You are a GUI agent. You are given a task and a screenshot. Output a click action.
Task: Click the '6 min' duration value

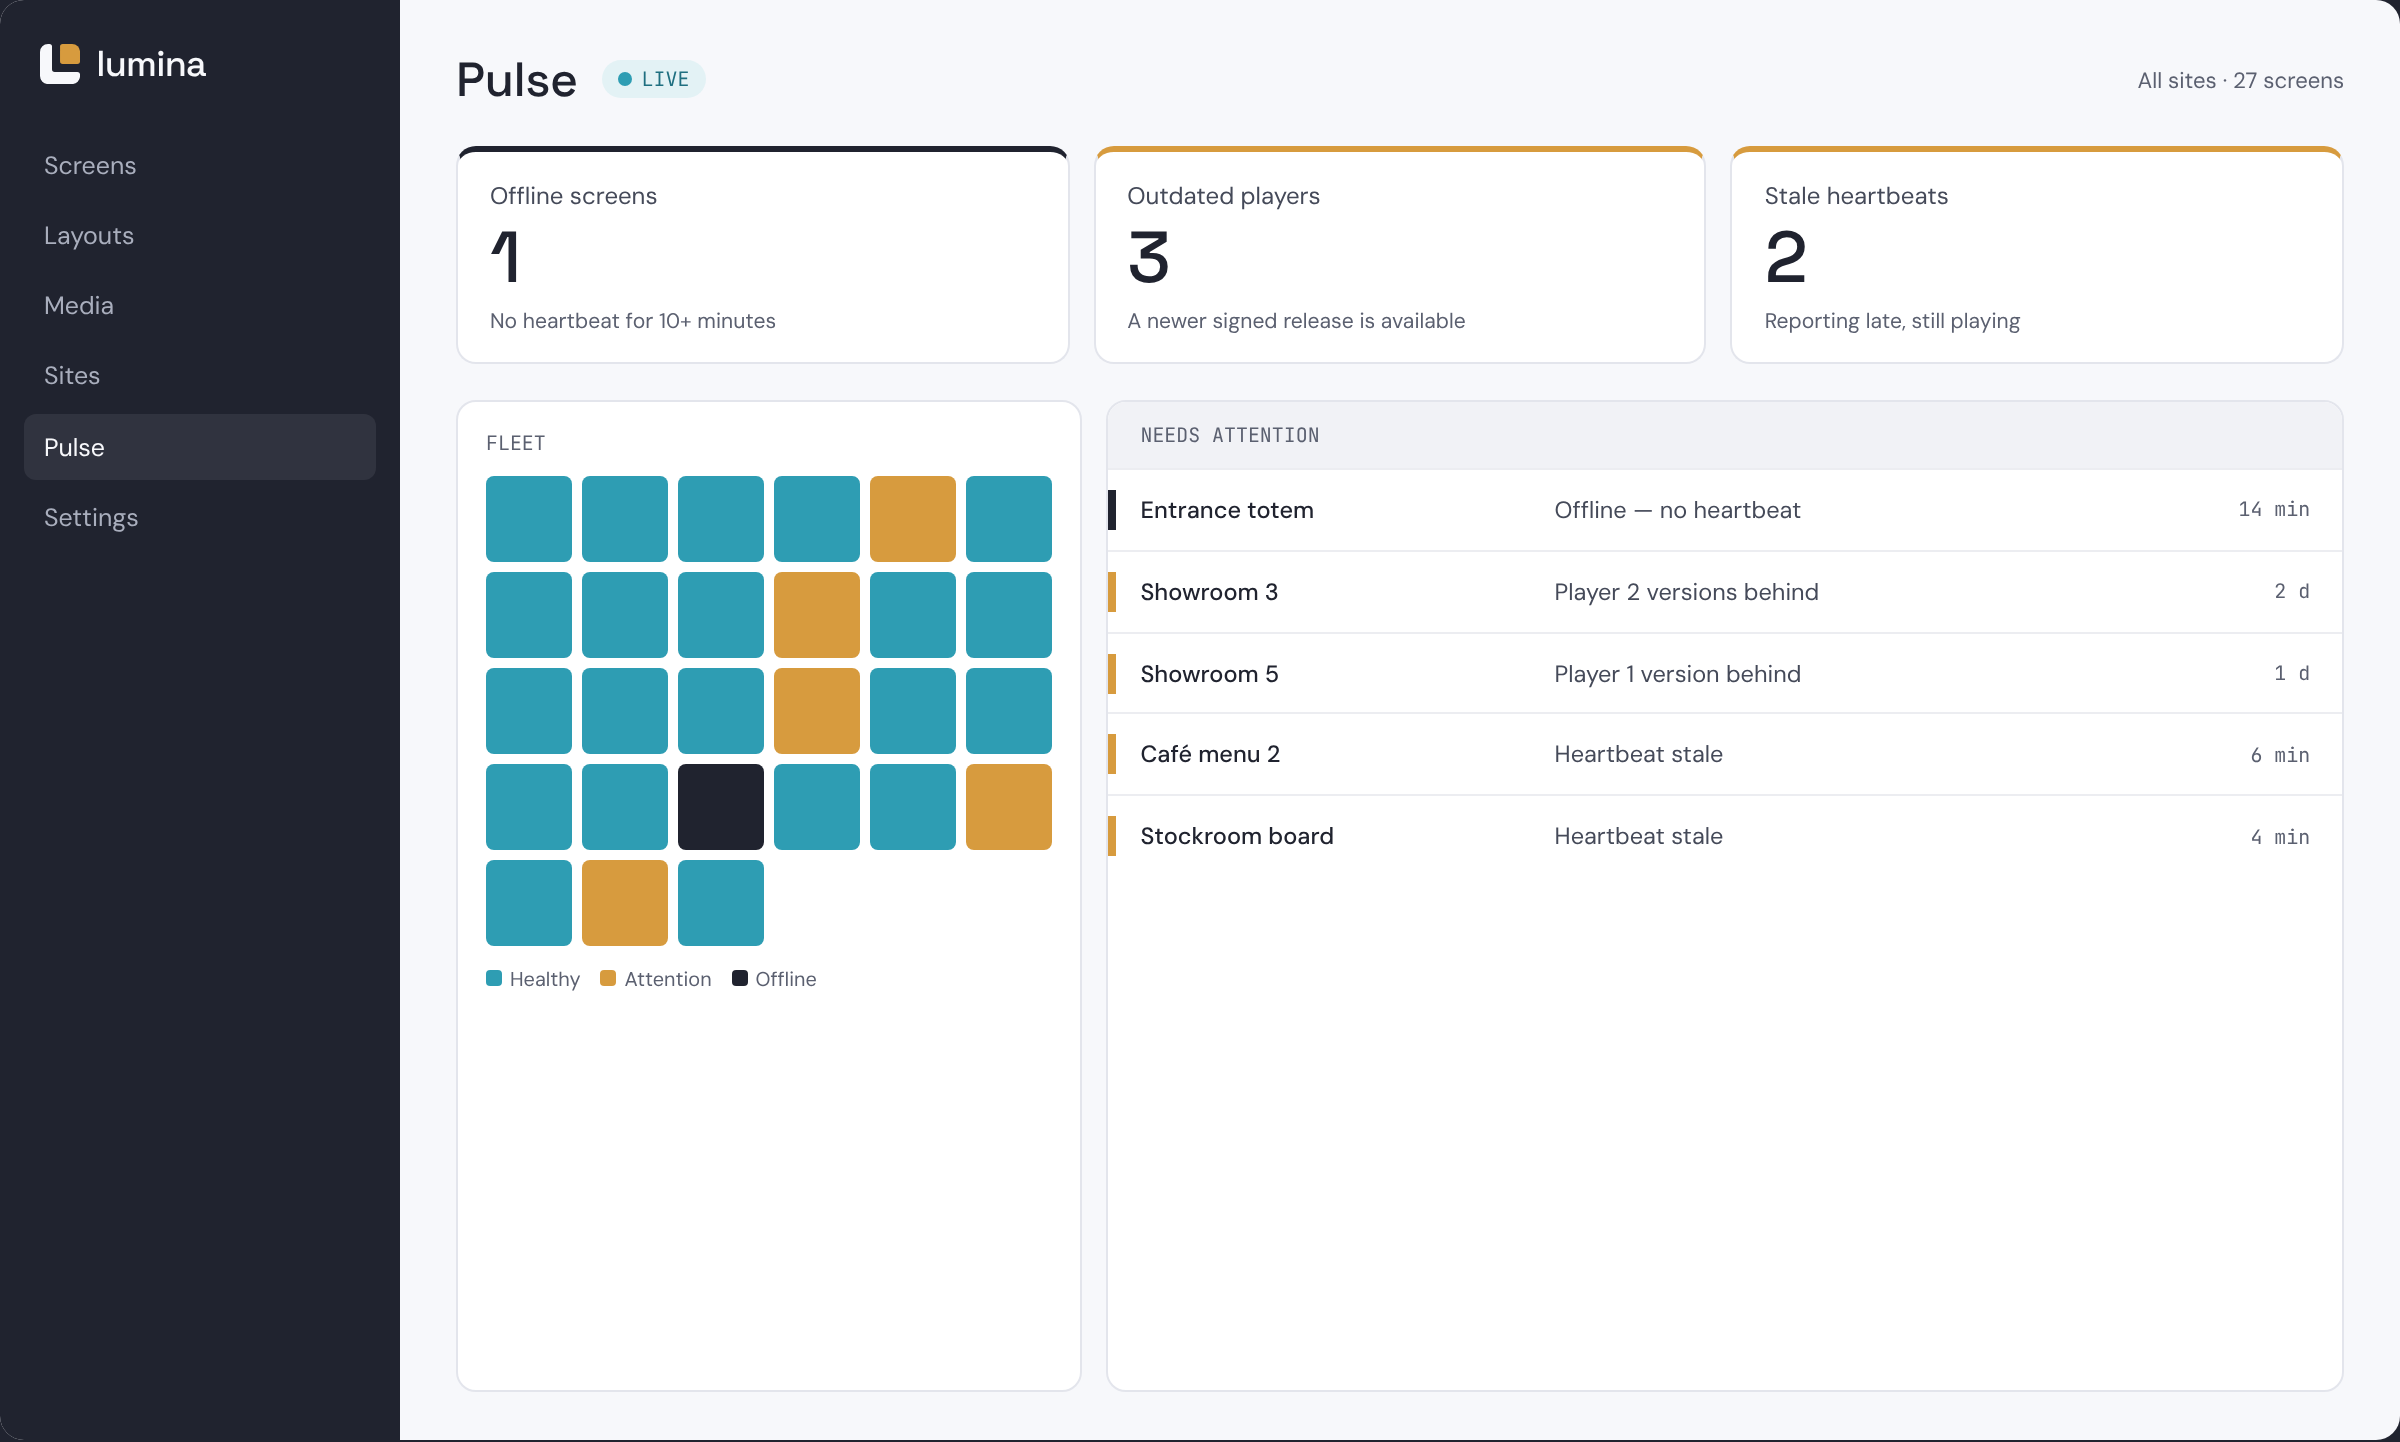pos(2279,755)
